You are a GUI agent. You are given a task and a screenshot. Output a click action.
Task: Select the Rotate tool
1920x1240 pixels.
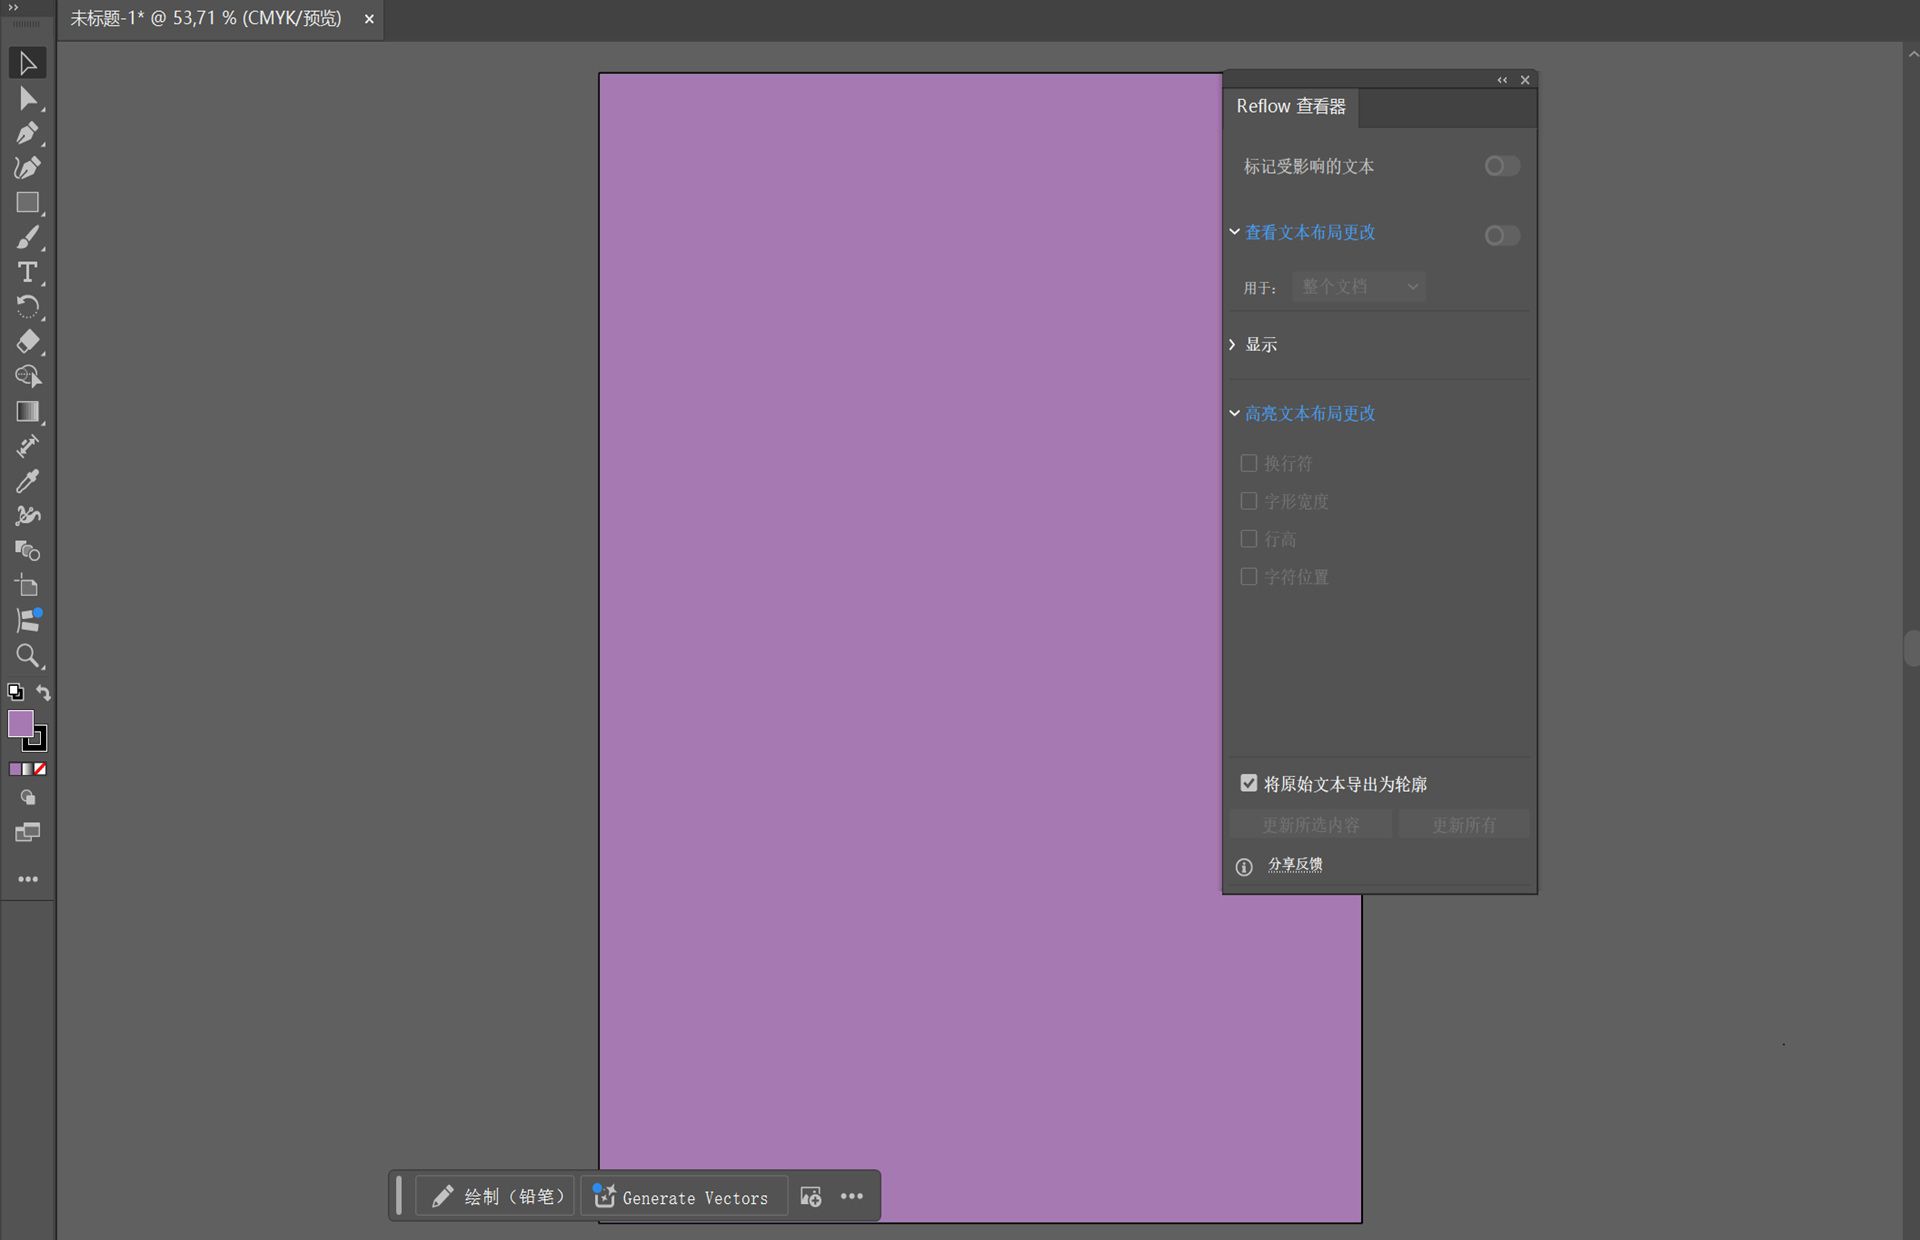(27, 306)
